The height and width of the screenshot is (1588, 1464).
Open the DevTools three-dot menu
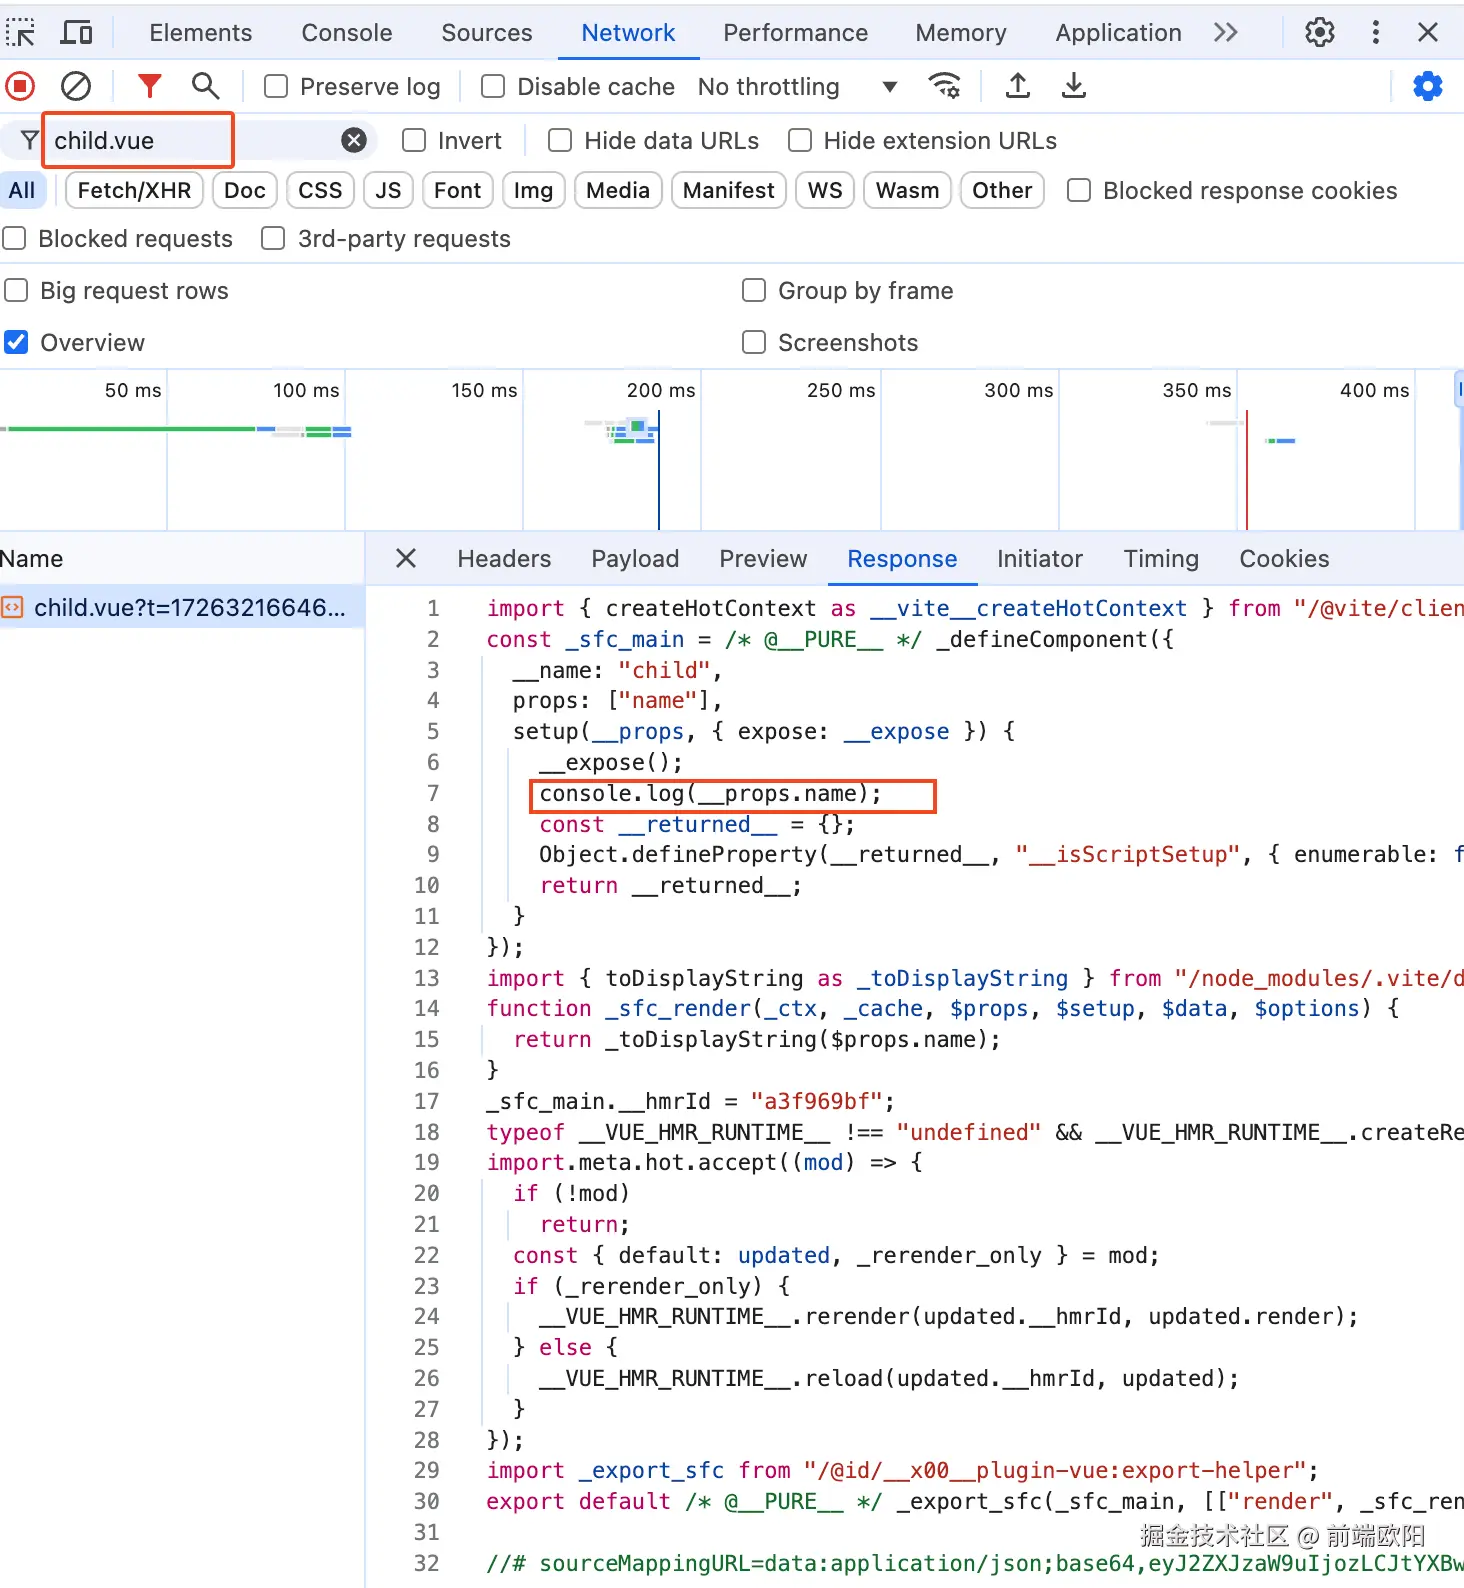(x=1375, y=33)
